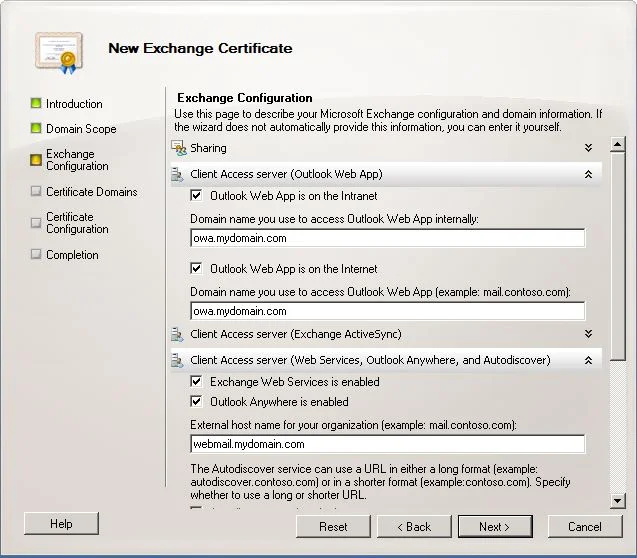Uncheck Outlook Web App is on the Intranet
This screenshot has height=558, width=637.
pyautogui.click(x=196, y=195)
